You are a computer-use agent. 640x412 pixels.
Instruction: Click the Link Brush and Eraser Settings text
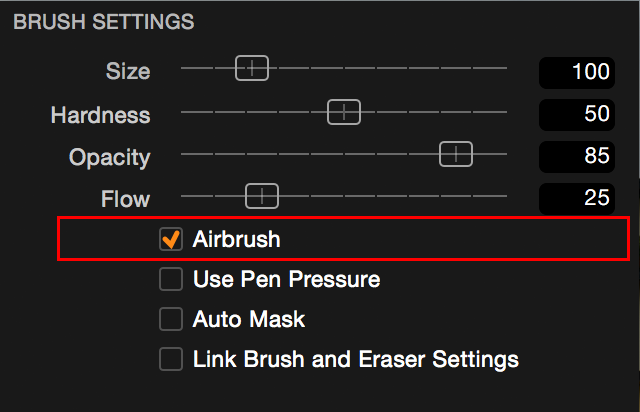[x=356, y=359]
